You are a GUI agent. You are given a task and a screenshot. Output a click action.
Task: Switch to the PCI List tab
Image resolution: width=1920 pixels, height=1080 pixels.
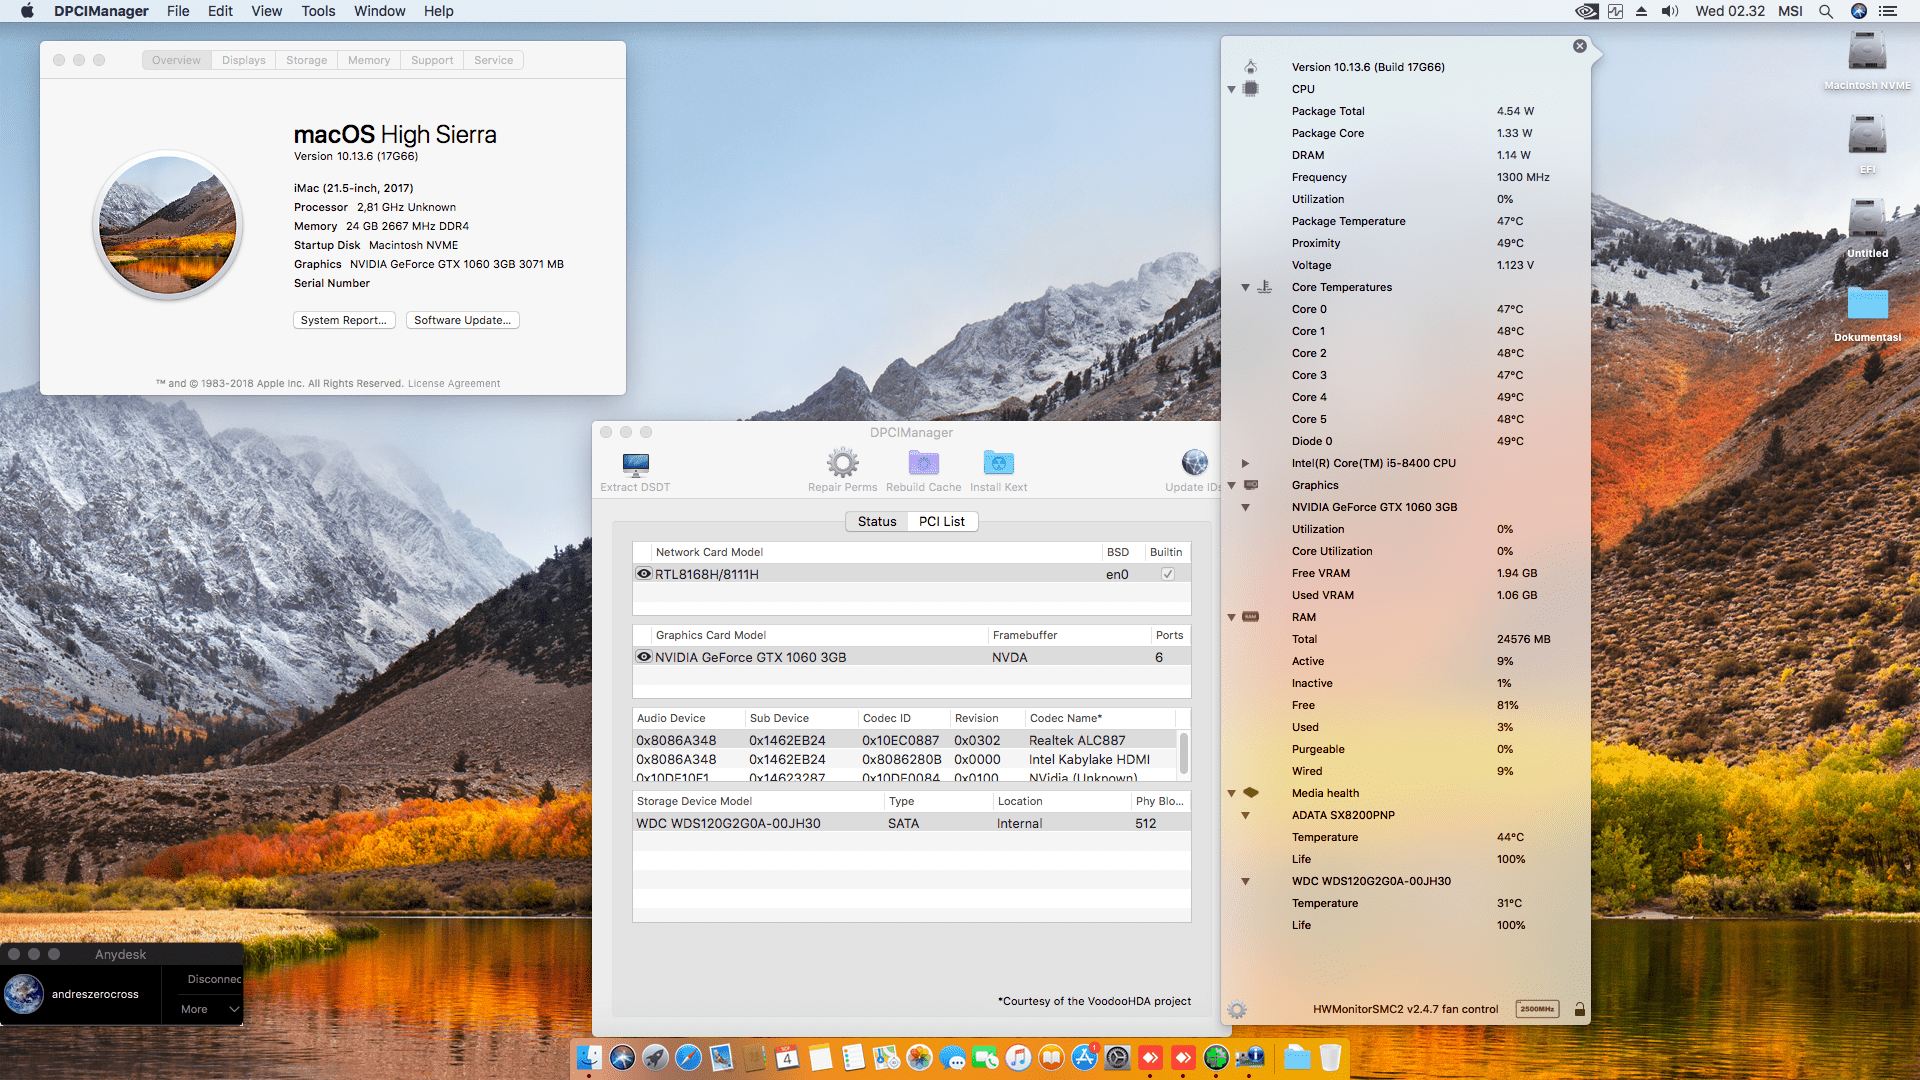[x=941, y=521]
